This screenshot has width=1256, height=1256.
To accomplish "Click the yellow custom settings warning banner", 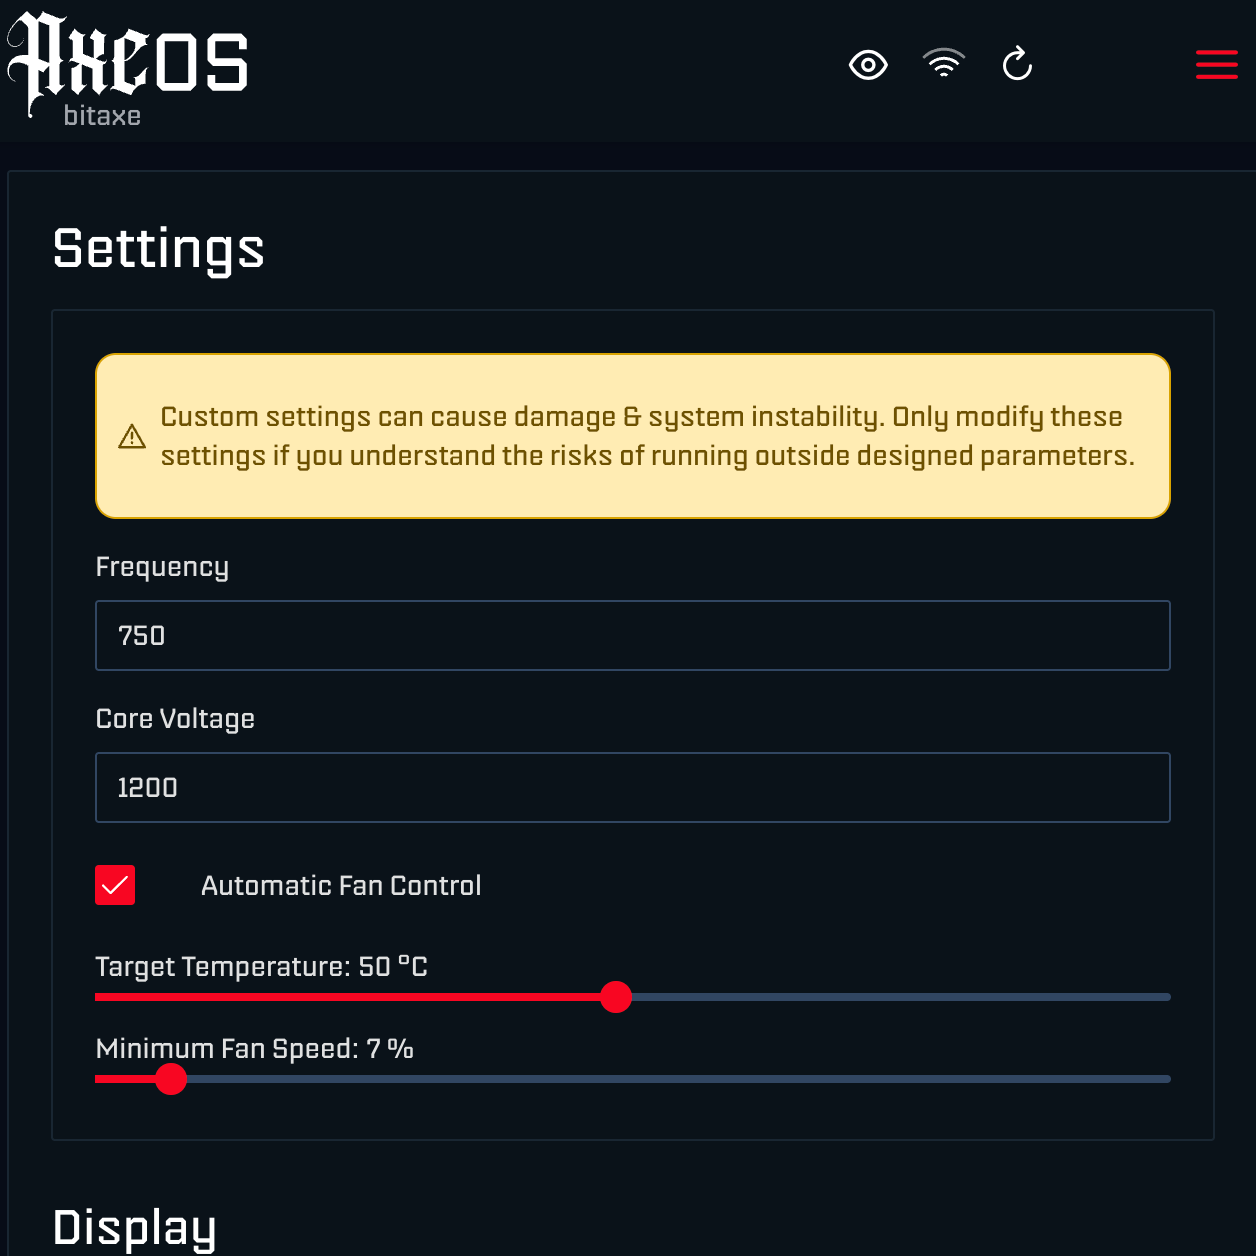I will click(632, 436).
